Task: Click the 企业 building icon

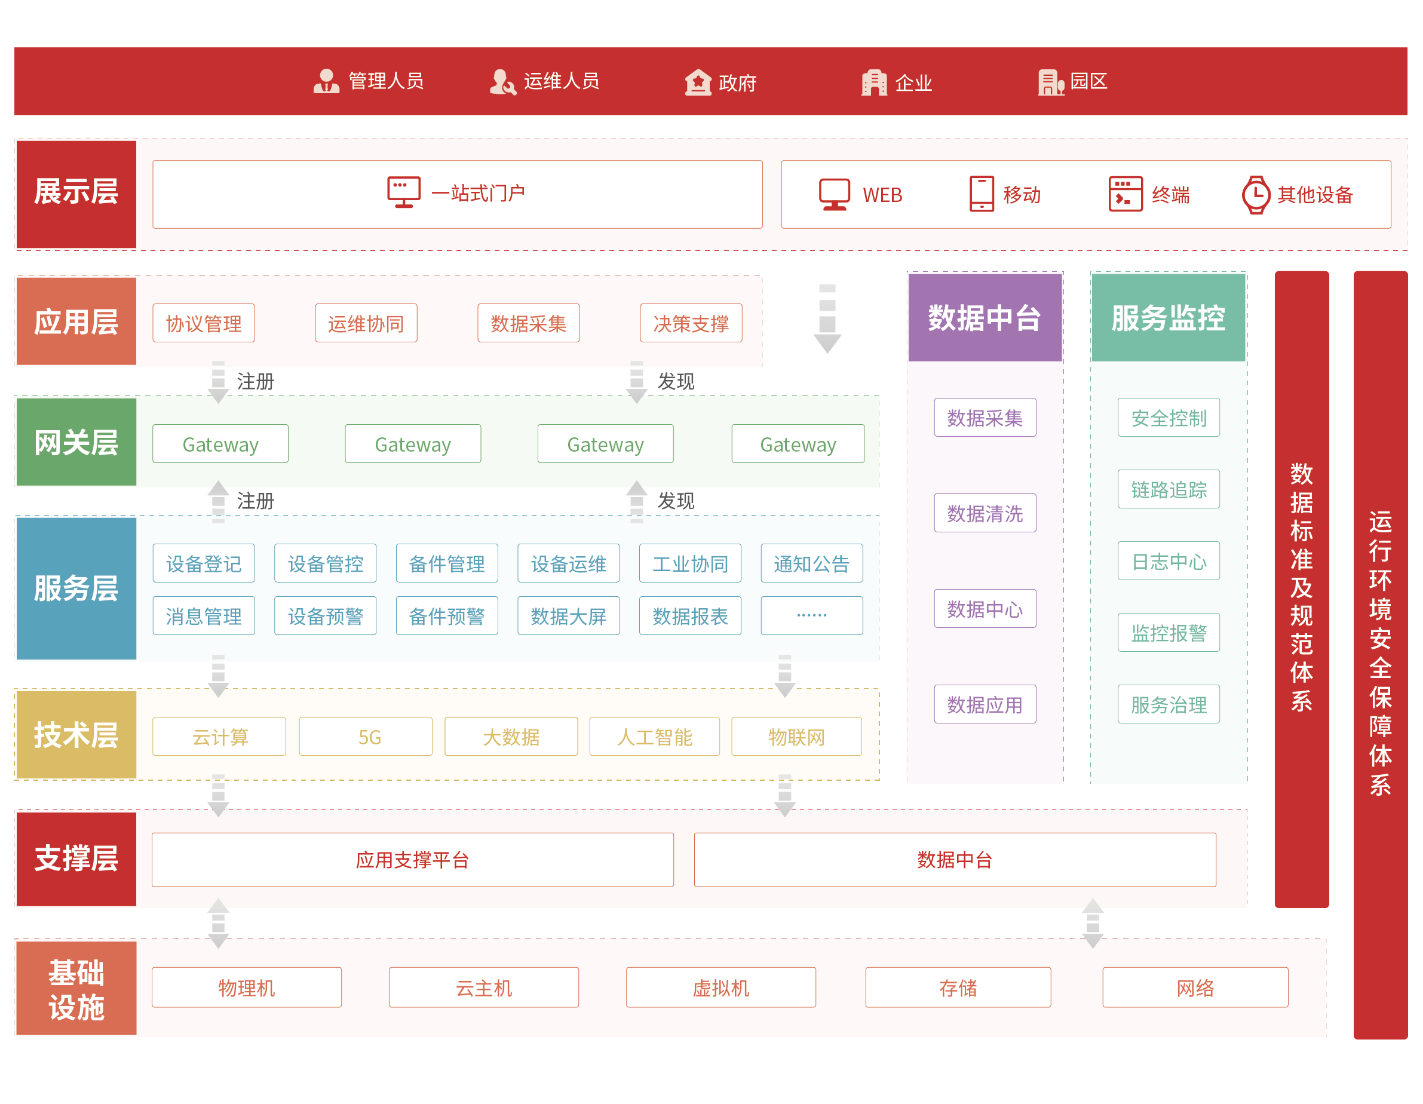Action: tap(874, 82)
